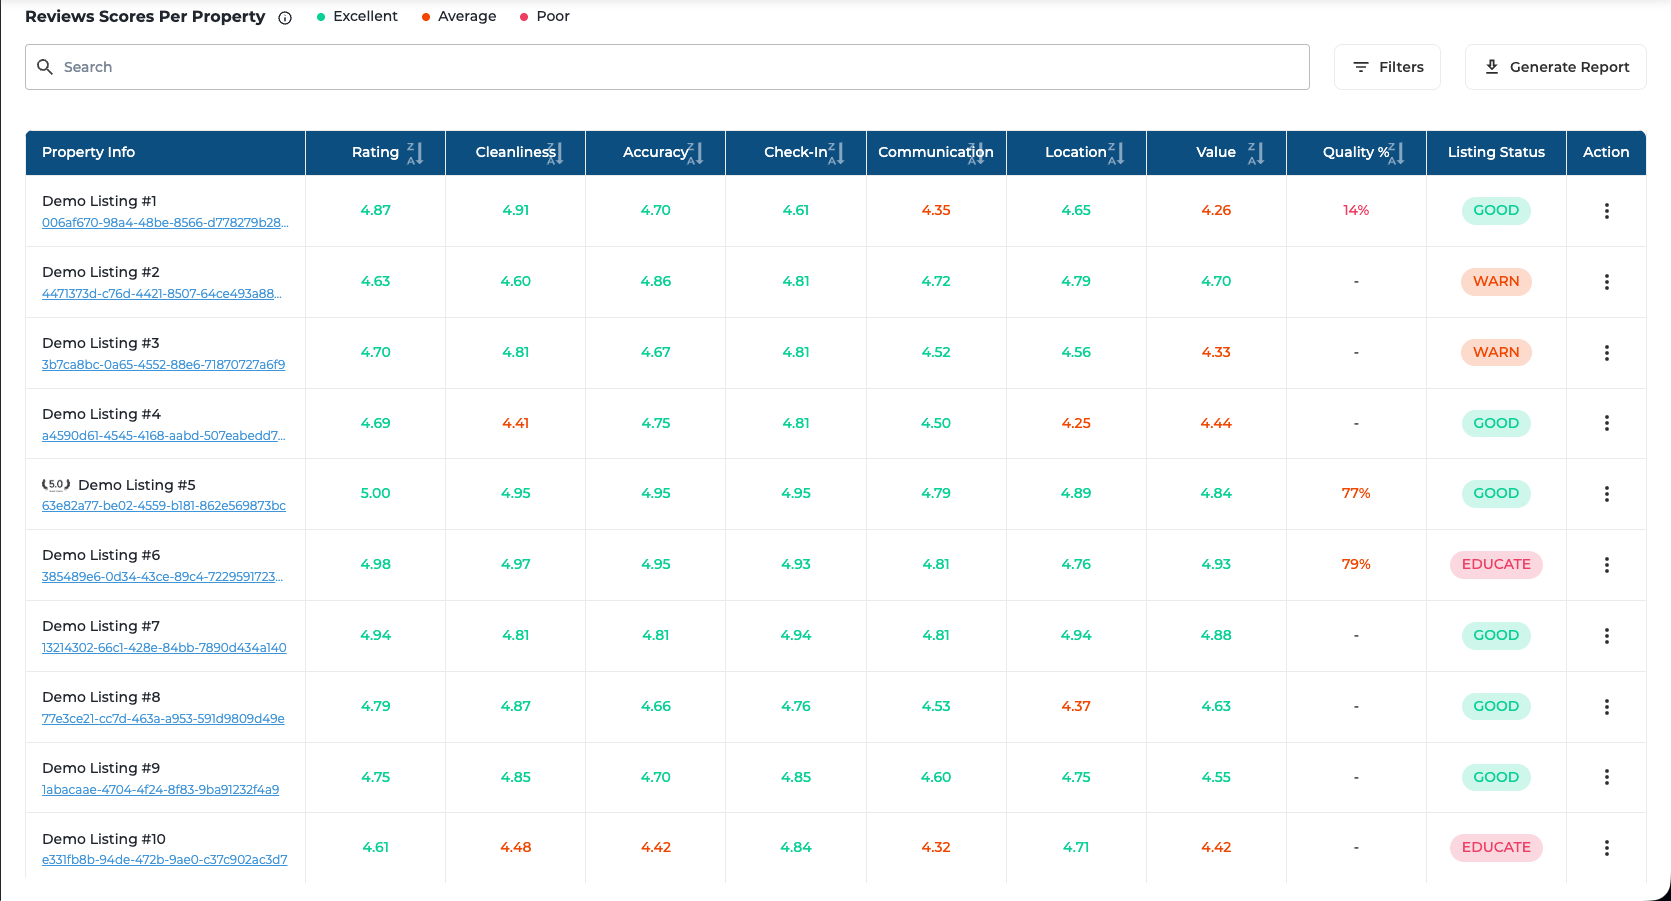Image resolution: width=1671 pixels, height=901 pixels.
Task: Sort table by Rating column icon
Action: (x=415, y=153)
